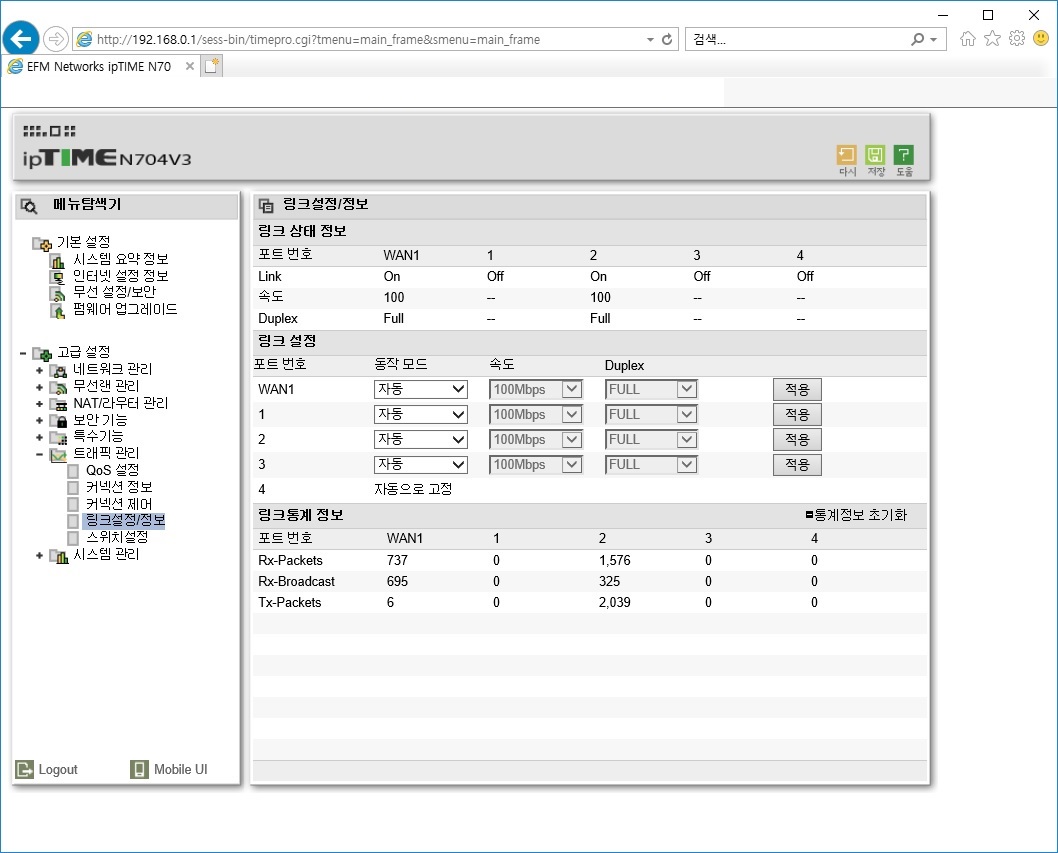Screen dimensions: 1058x853
Task: Click the browser forward arrow button
Action: click(x=56, y=39)
